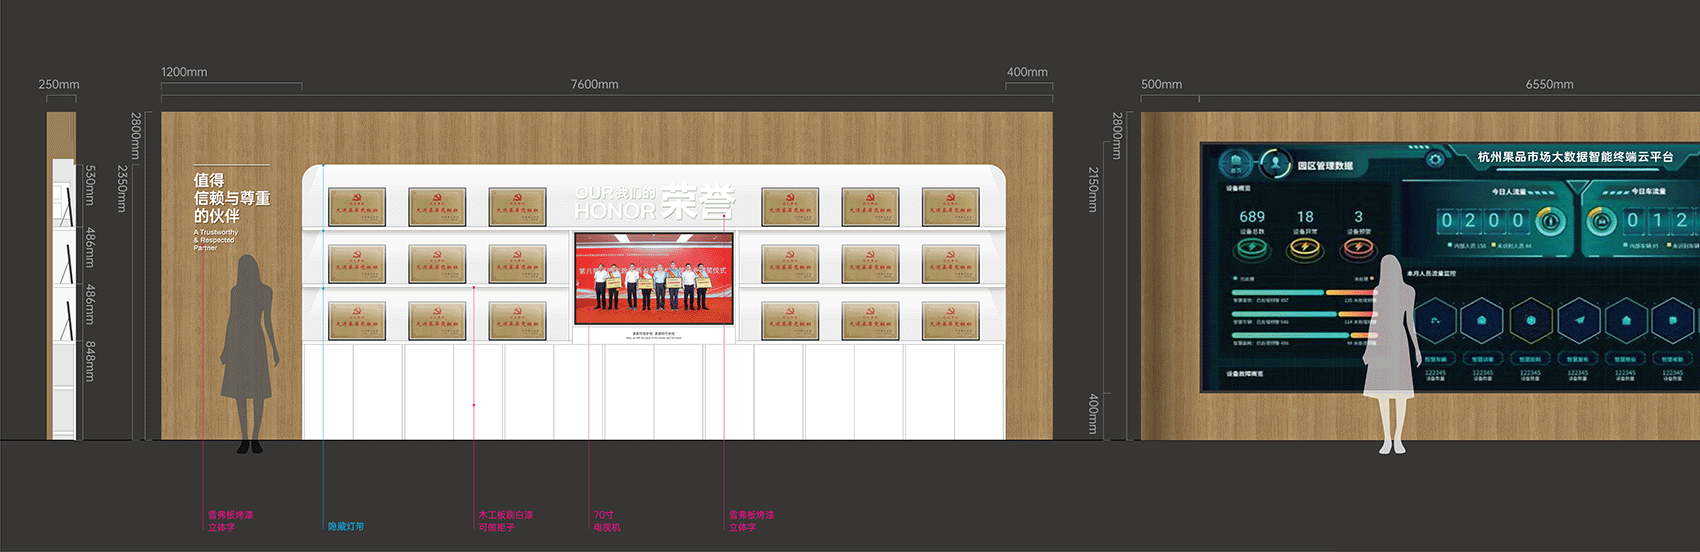
Task: Click the 值得信赖与尊重的伙伴 wall slogan
Action: (231, 198)
